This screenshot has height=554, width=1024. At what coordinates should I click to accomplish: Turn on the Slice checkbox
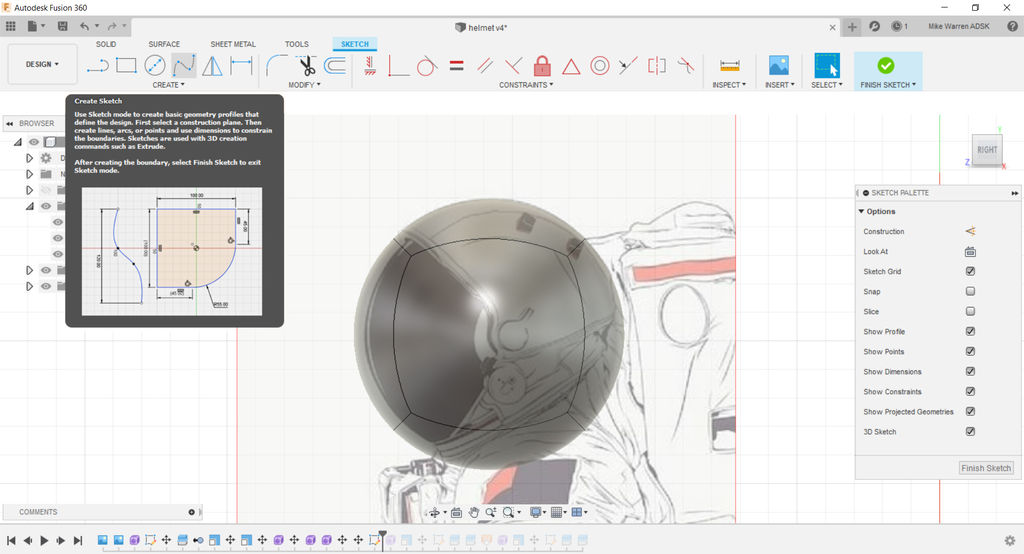pyautogui.click(x=970, y=312)
